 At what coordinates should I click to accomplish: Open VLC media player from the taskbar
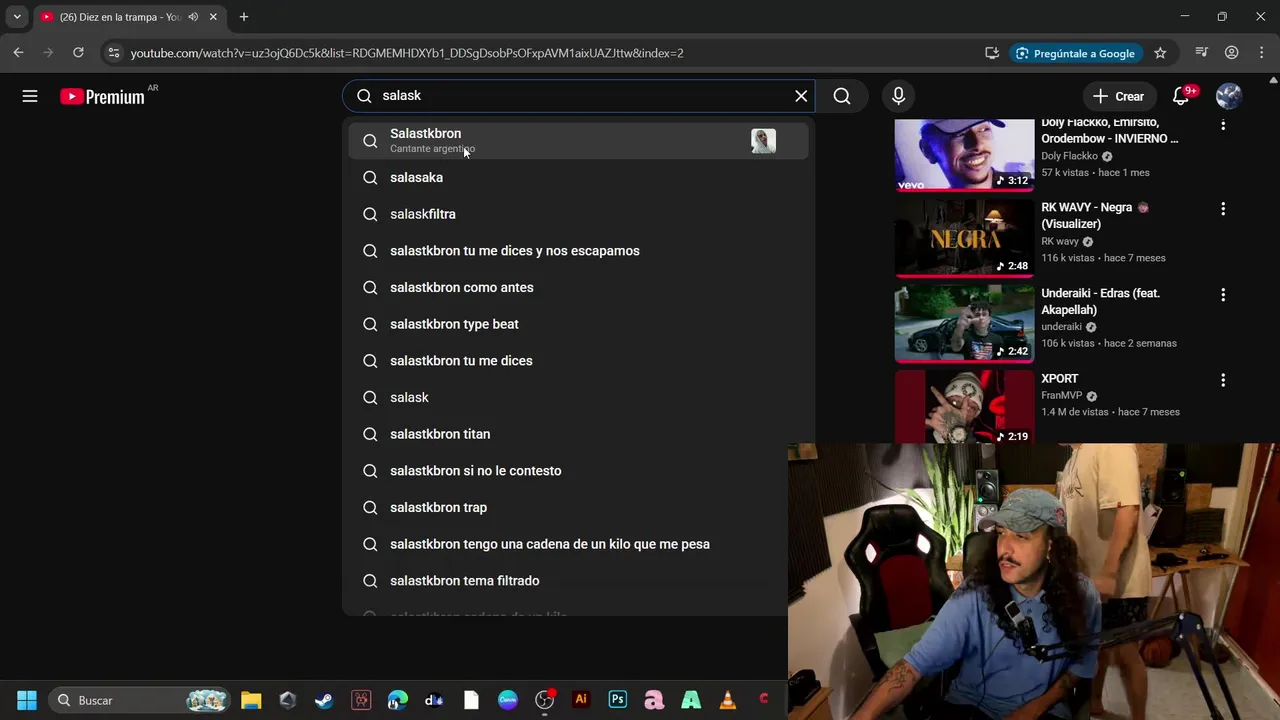click(x=728, y=700)
